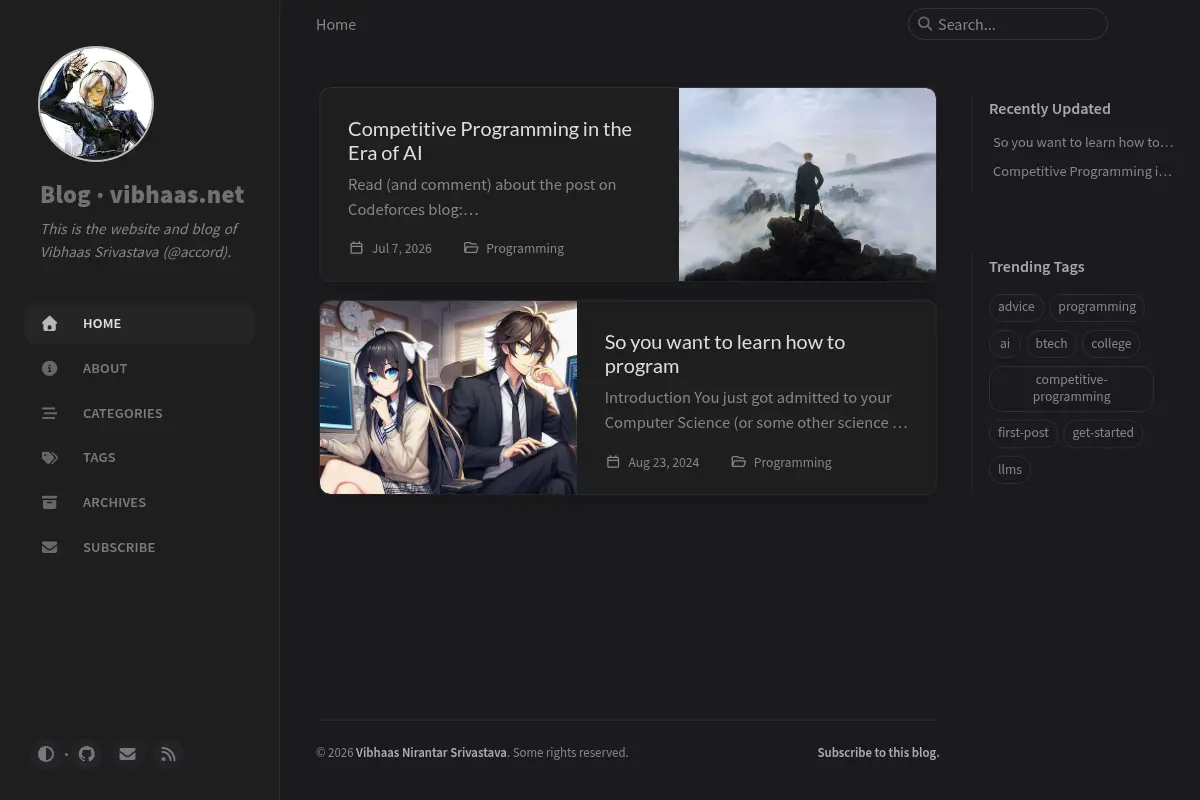Open the Competitive Programming in the Era of AI post
This screenshot has width=1200, height=800.
pyautogui.click(x=490, y=141)
